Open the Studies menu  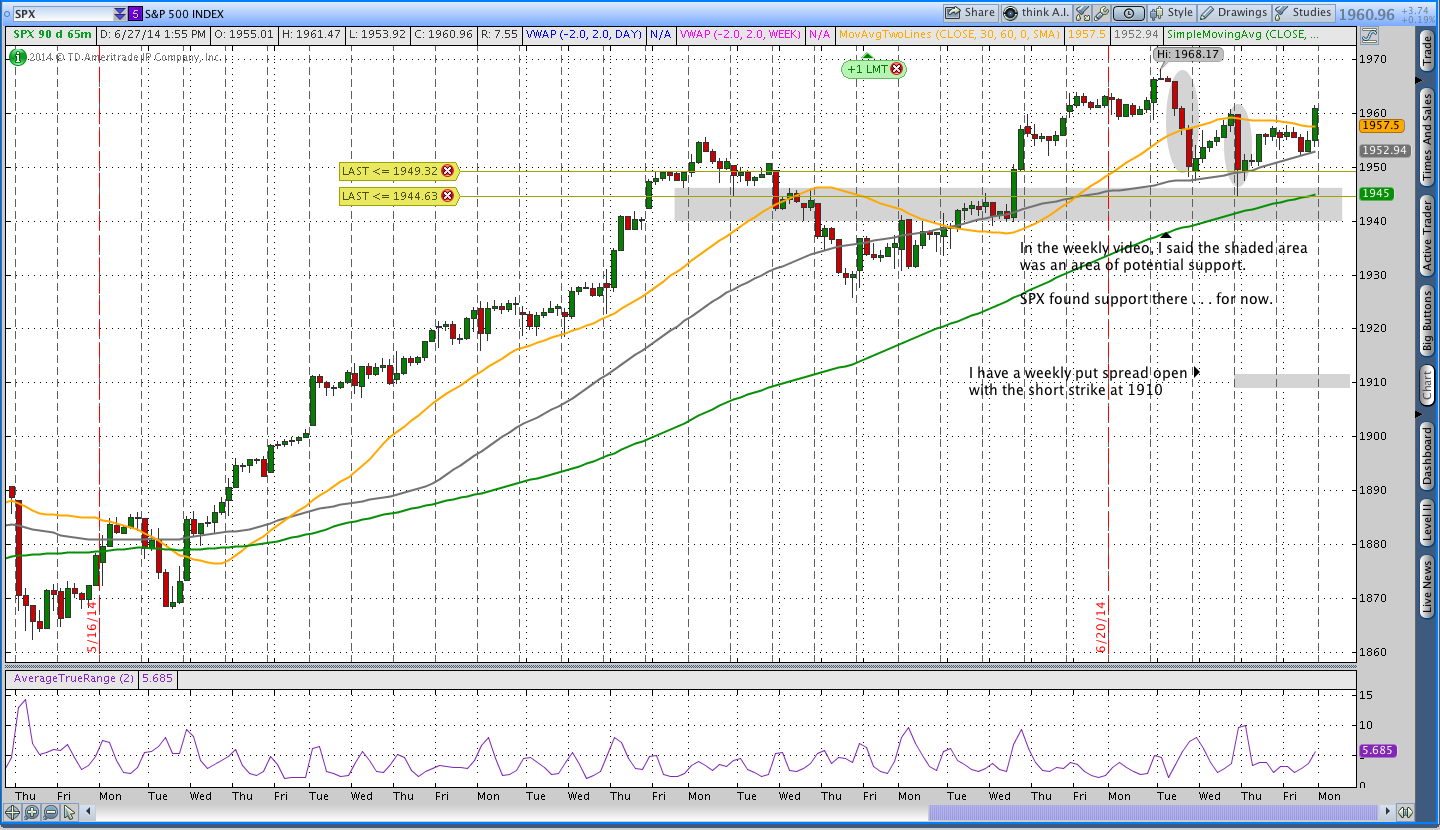tap(1303, 13)
